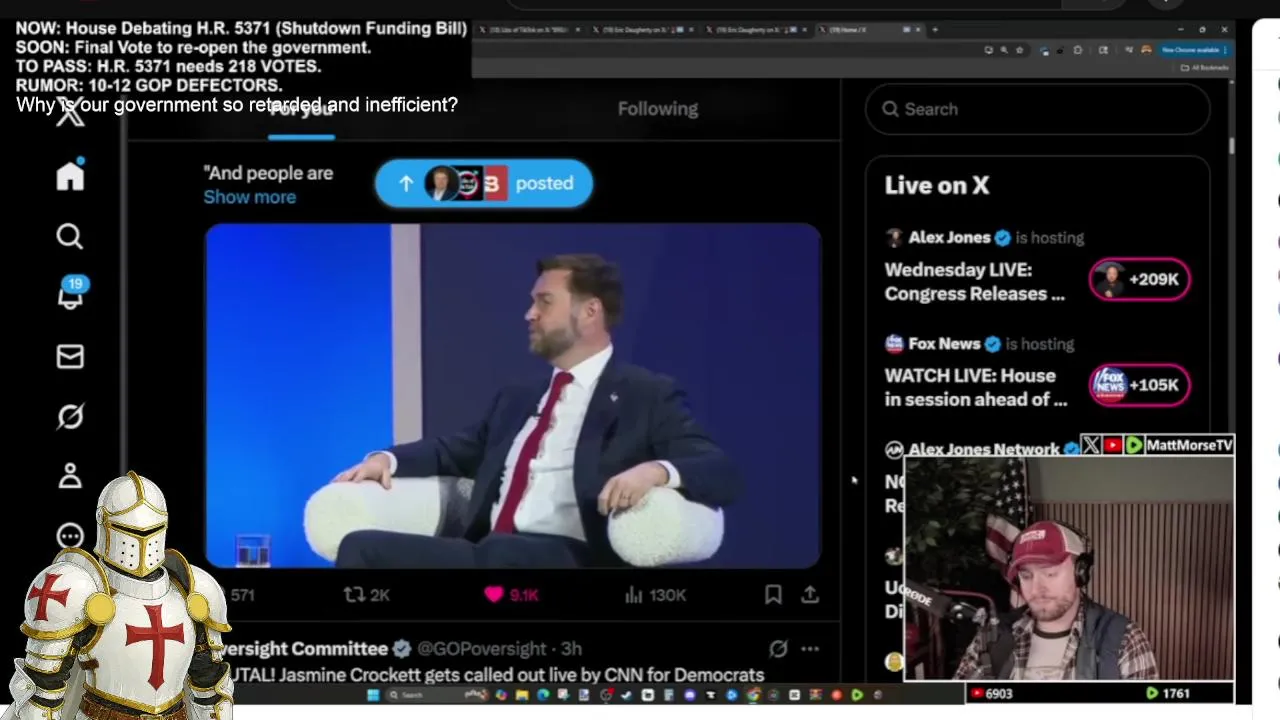
Task: Click the Windows taskbar Search box
Action: [x=438, y=695]
